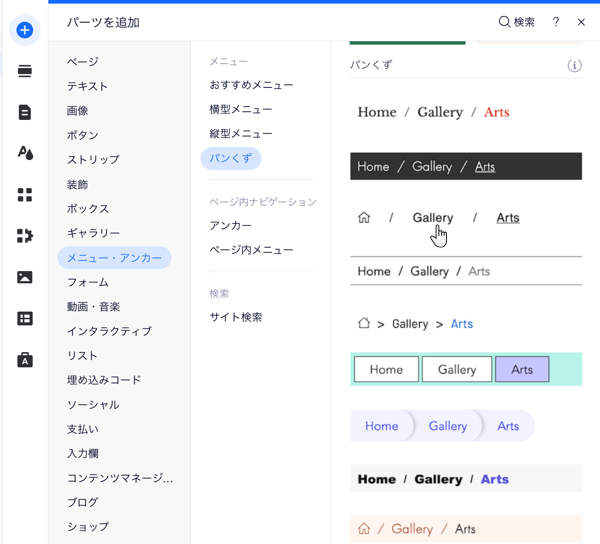Open the Add Section icon in sidebar
The width and height of the screenshot is (600, 544).
(x=25, y=71)
